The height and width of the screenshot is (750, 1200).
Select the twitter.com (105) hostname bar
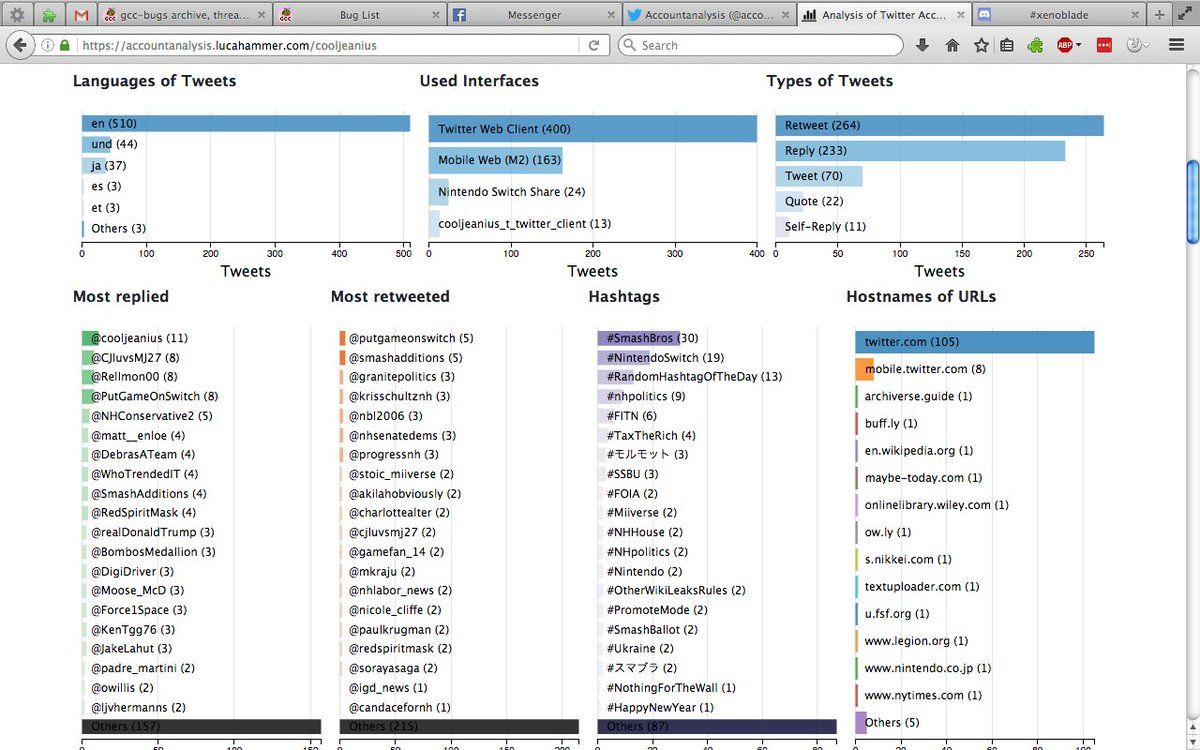click(x=975, y=342)
